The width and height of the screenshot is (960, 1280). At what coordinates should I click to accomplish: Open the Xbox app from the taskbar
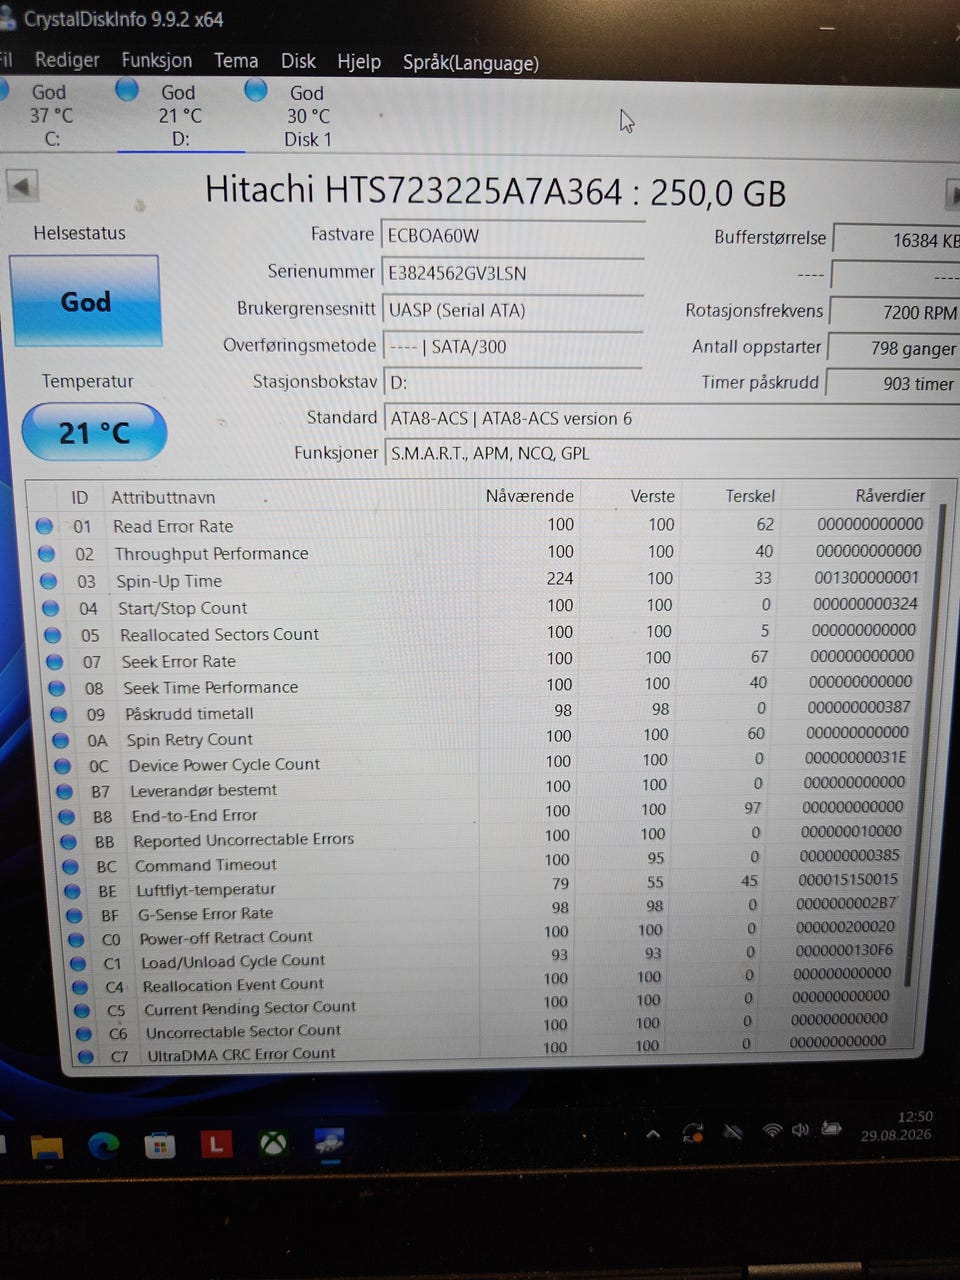coord(273,1143)
